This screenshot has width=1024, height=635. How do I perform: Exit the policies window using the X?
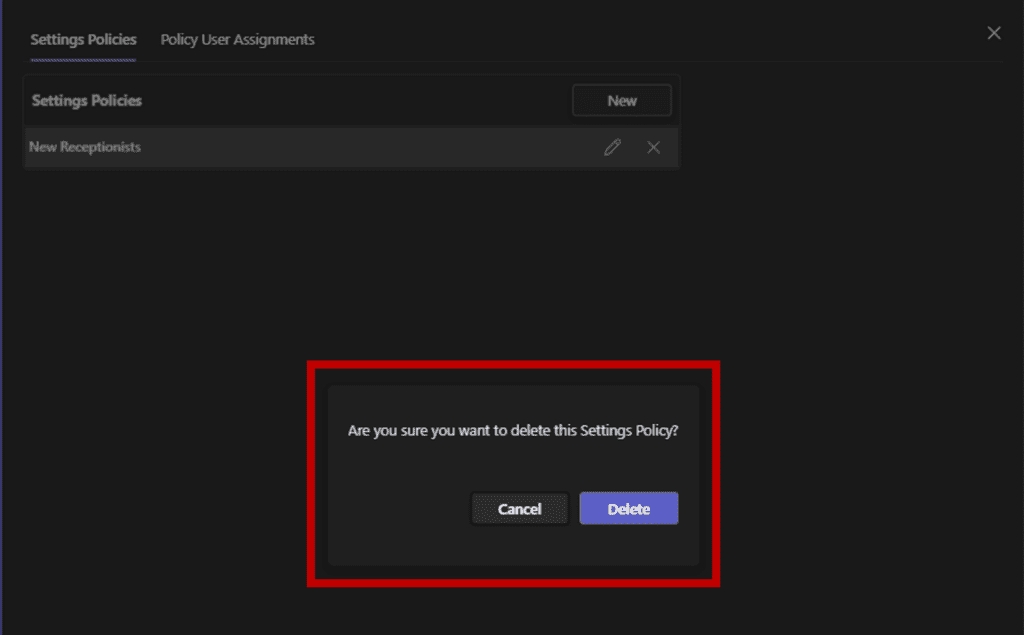[x=993, y=33]
